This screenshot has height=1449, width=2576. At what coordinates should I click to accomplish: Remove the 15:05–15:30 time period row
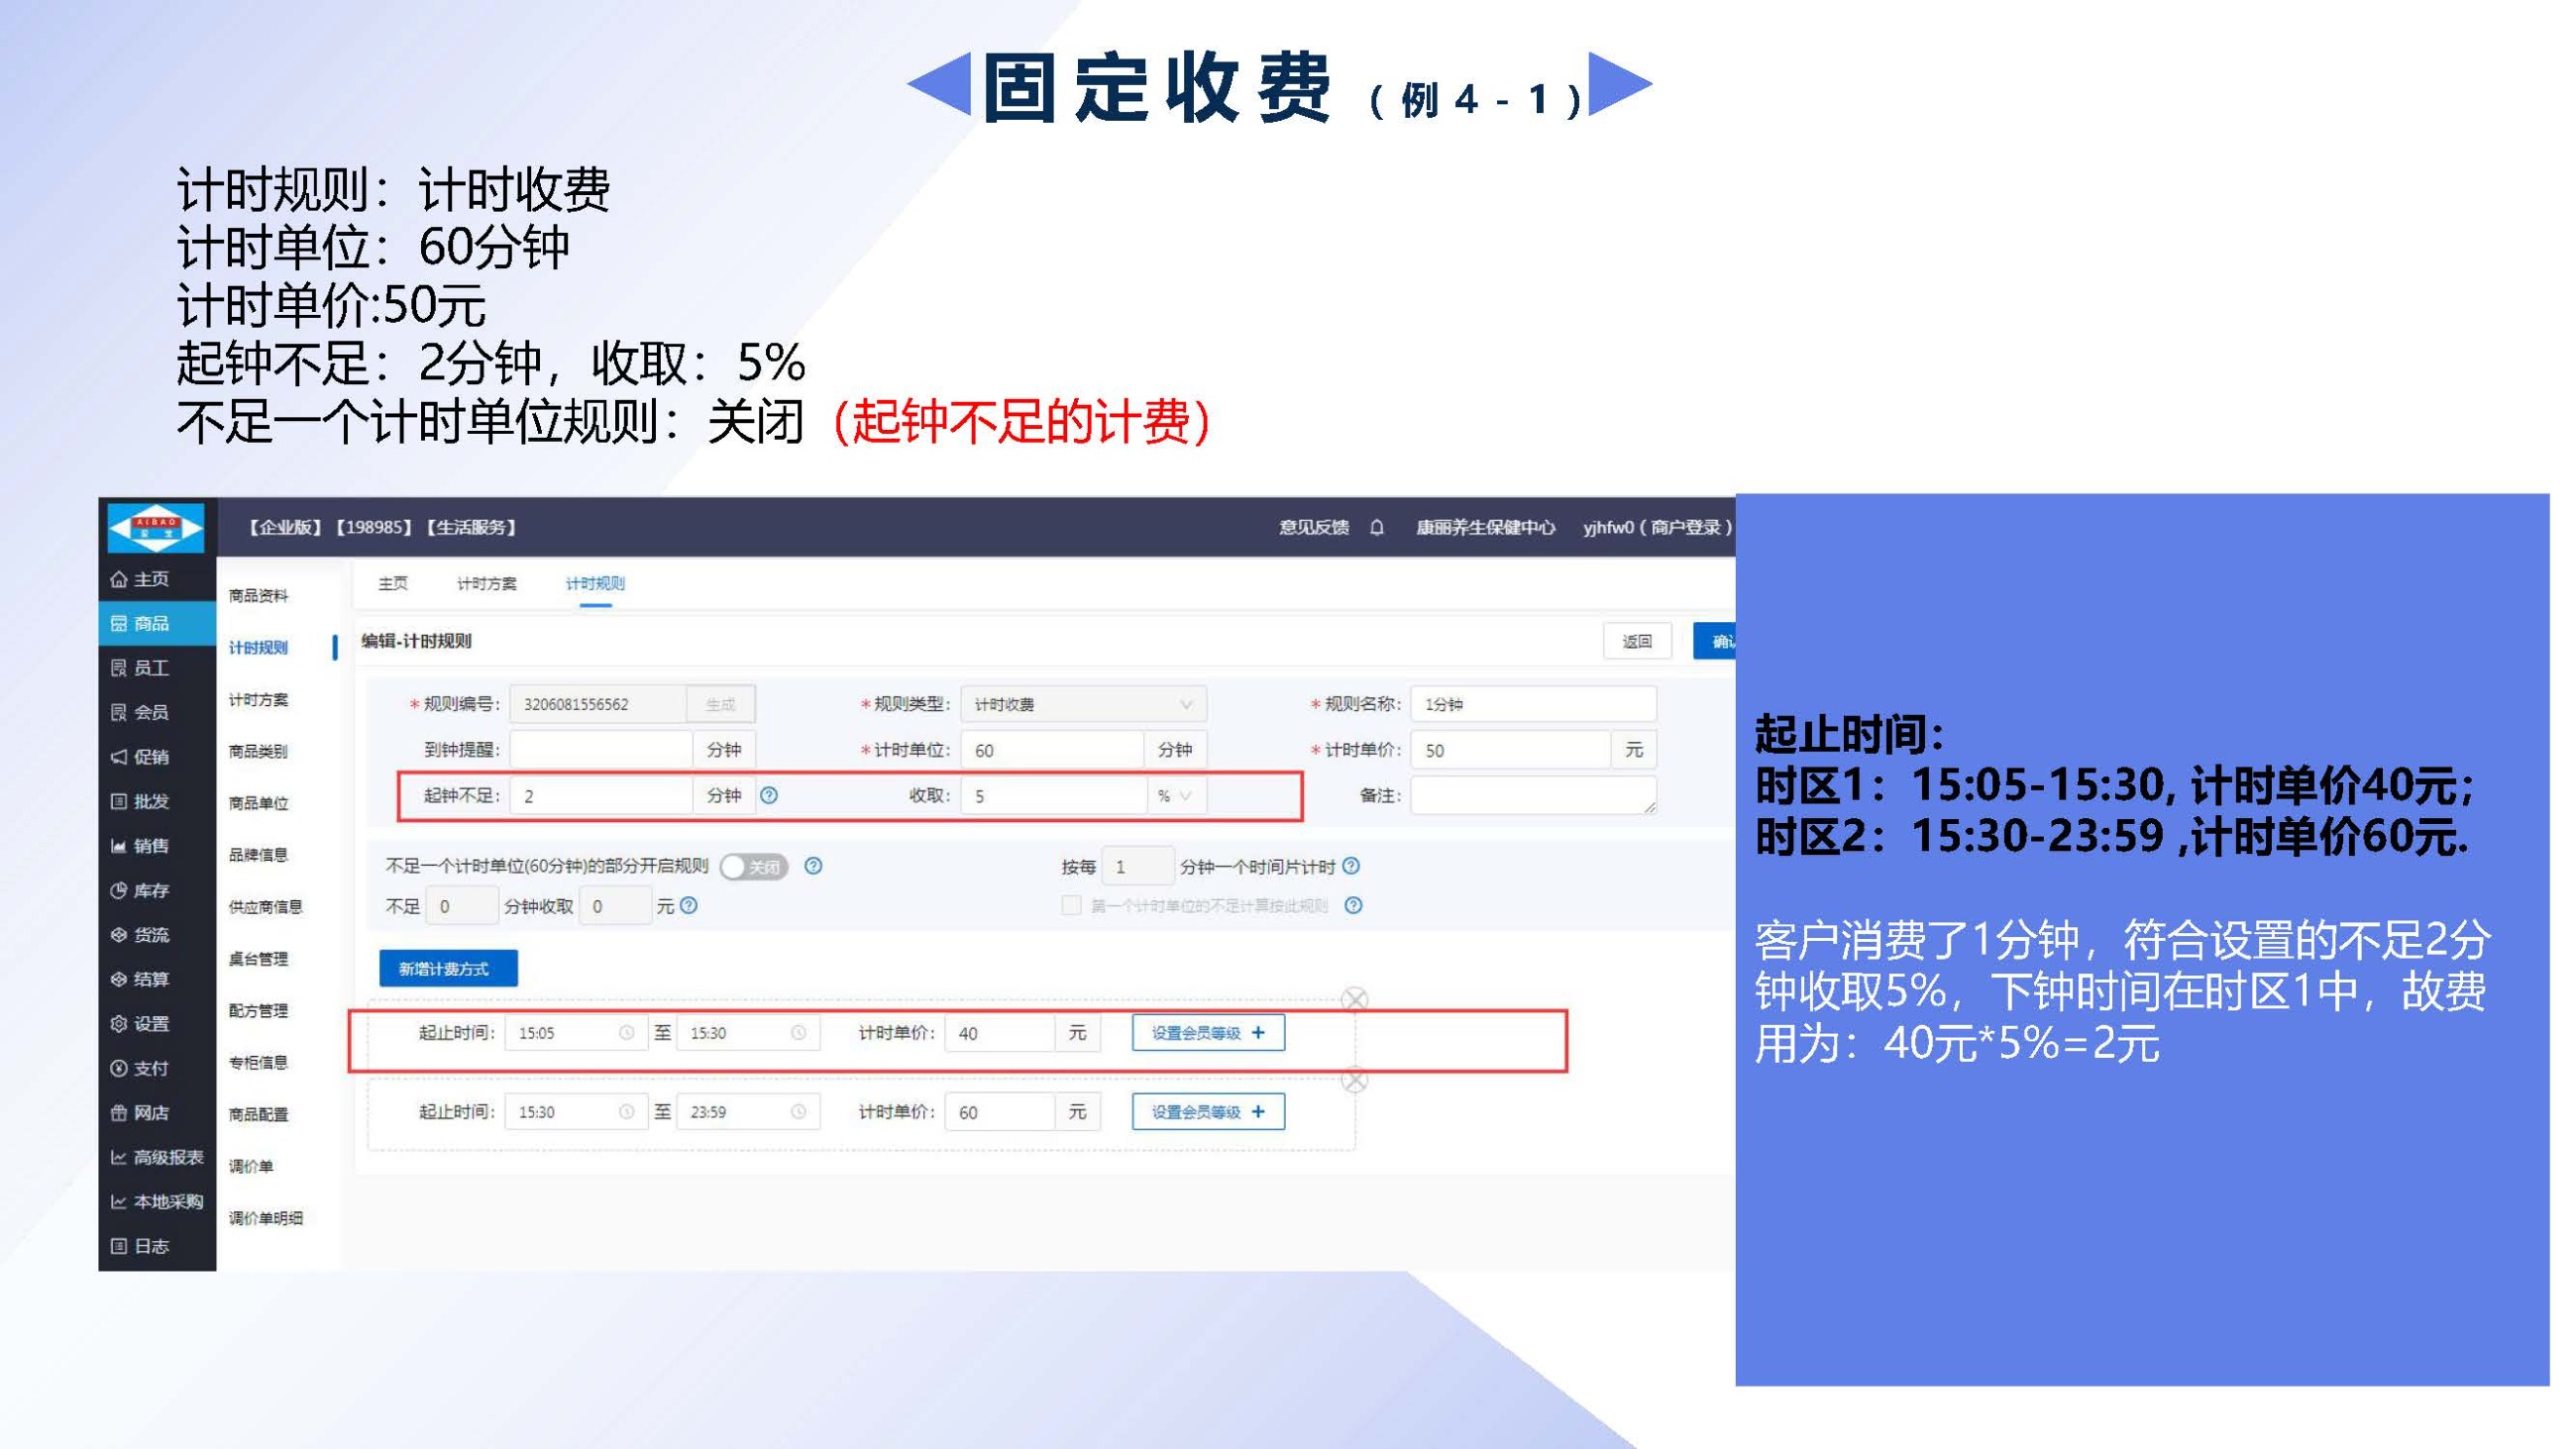coord(1354,999)
